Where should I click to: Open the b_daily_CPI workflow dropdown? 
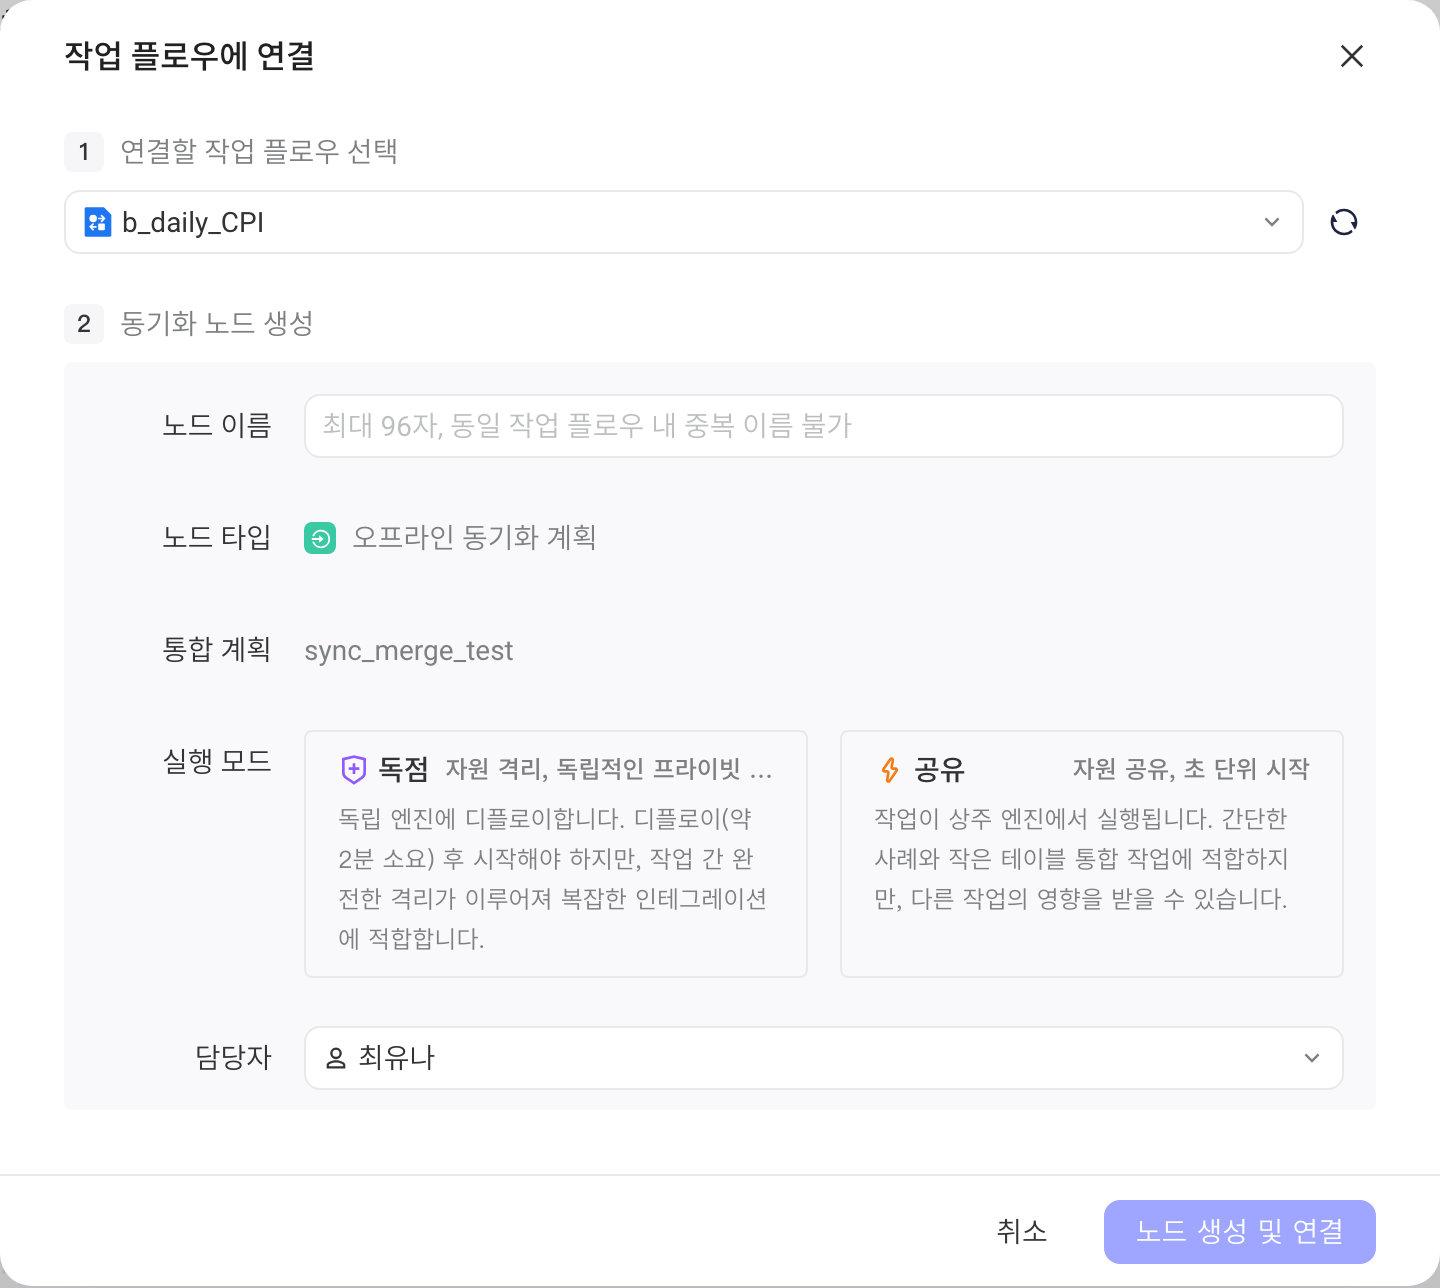[684, 222]
